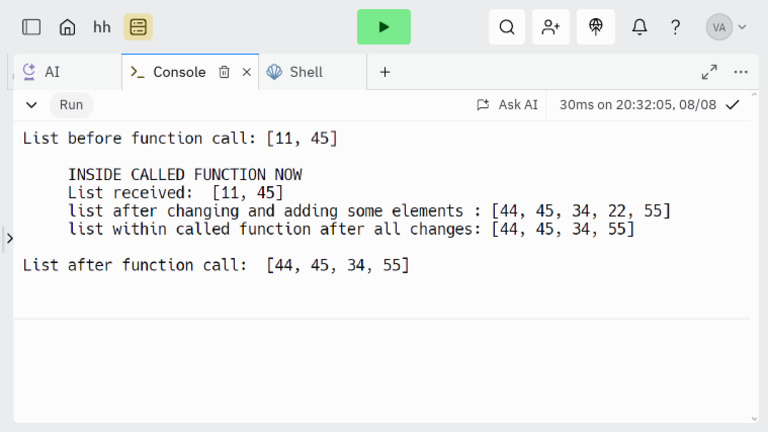Expand the console pane to fullscreen
768x432 pixels.
[x=709, y=72]
